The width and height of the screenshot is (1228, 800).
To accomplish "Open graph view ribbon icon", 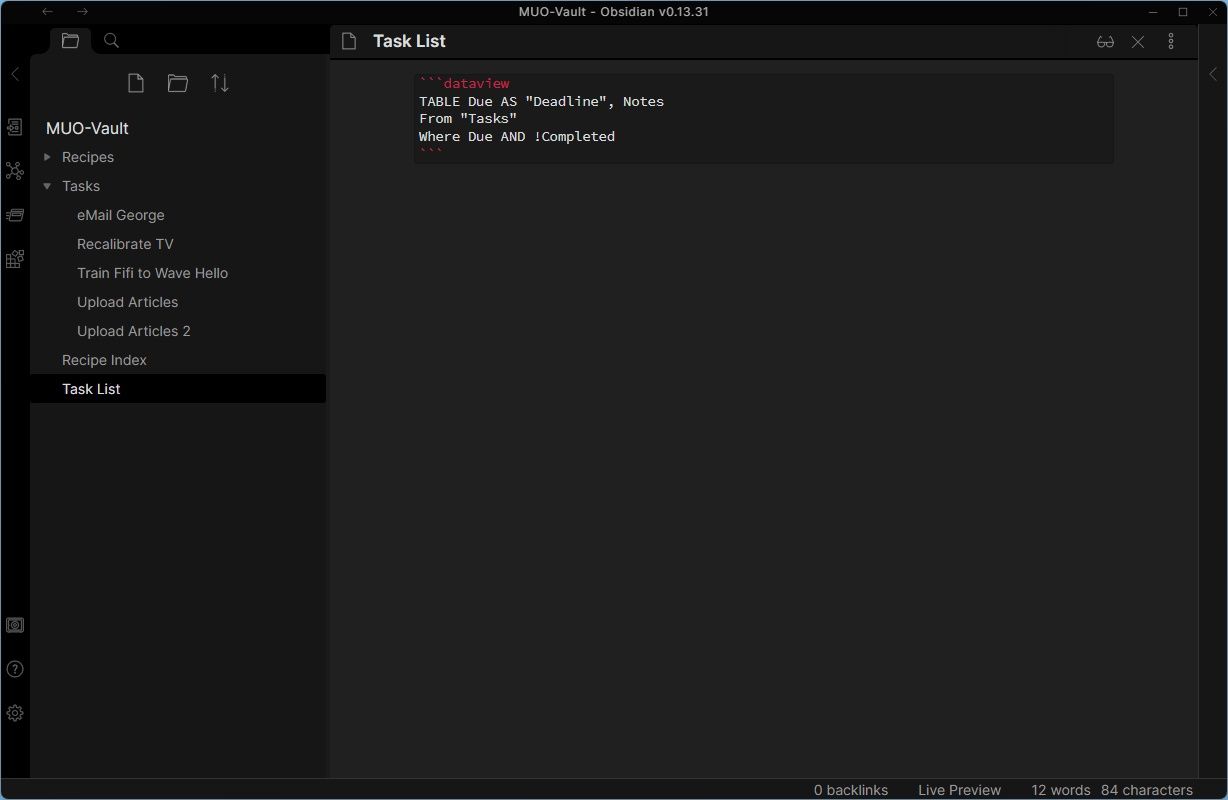I will coord(15,171).
